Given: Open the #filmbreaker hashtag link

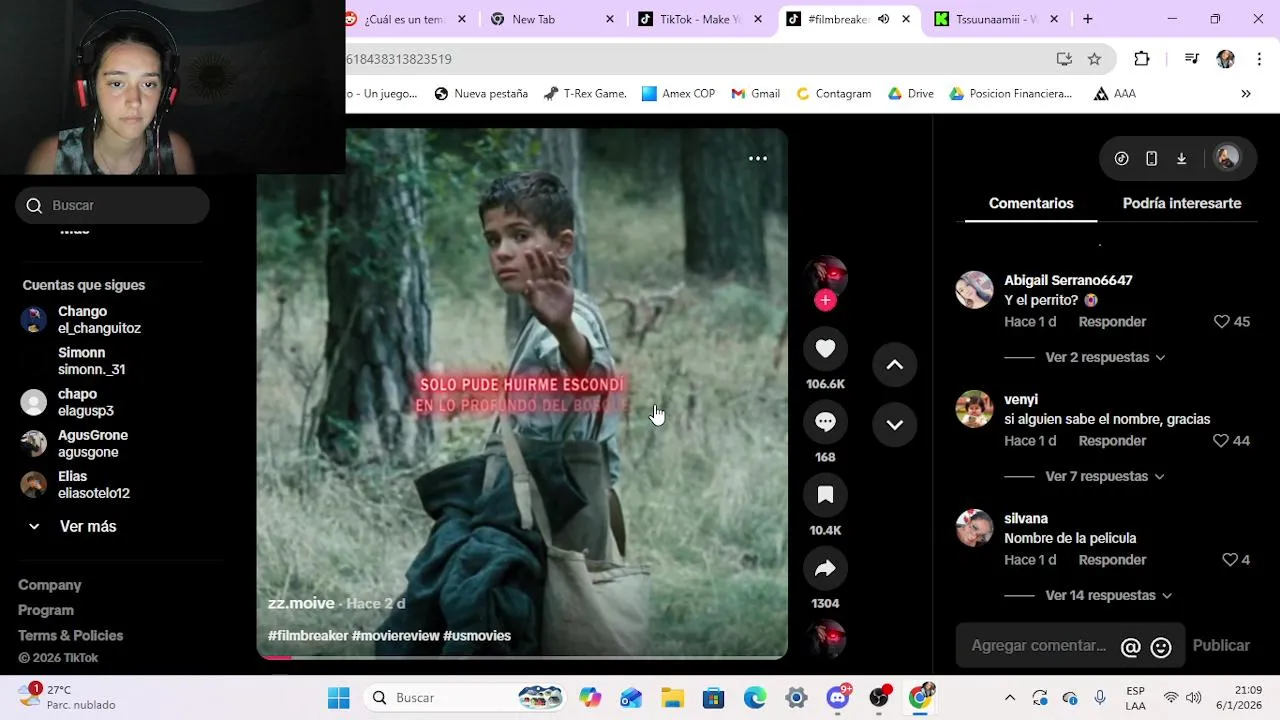Looking at the screenshot, I should [x=308, y=636].
